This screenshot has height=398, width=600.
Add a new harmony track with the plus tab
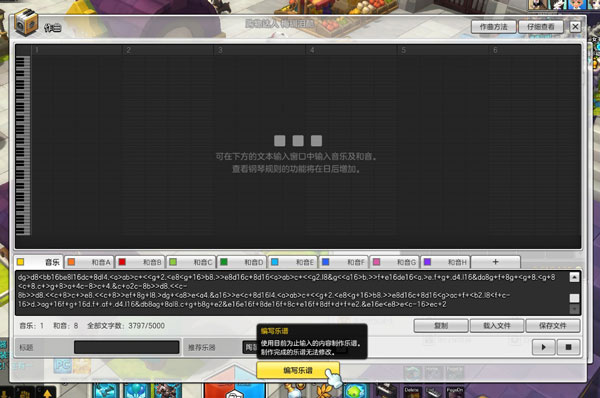click(x=496, y=262)
